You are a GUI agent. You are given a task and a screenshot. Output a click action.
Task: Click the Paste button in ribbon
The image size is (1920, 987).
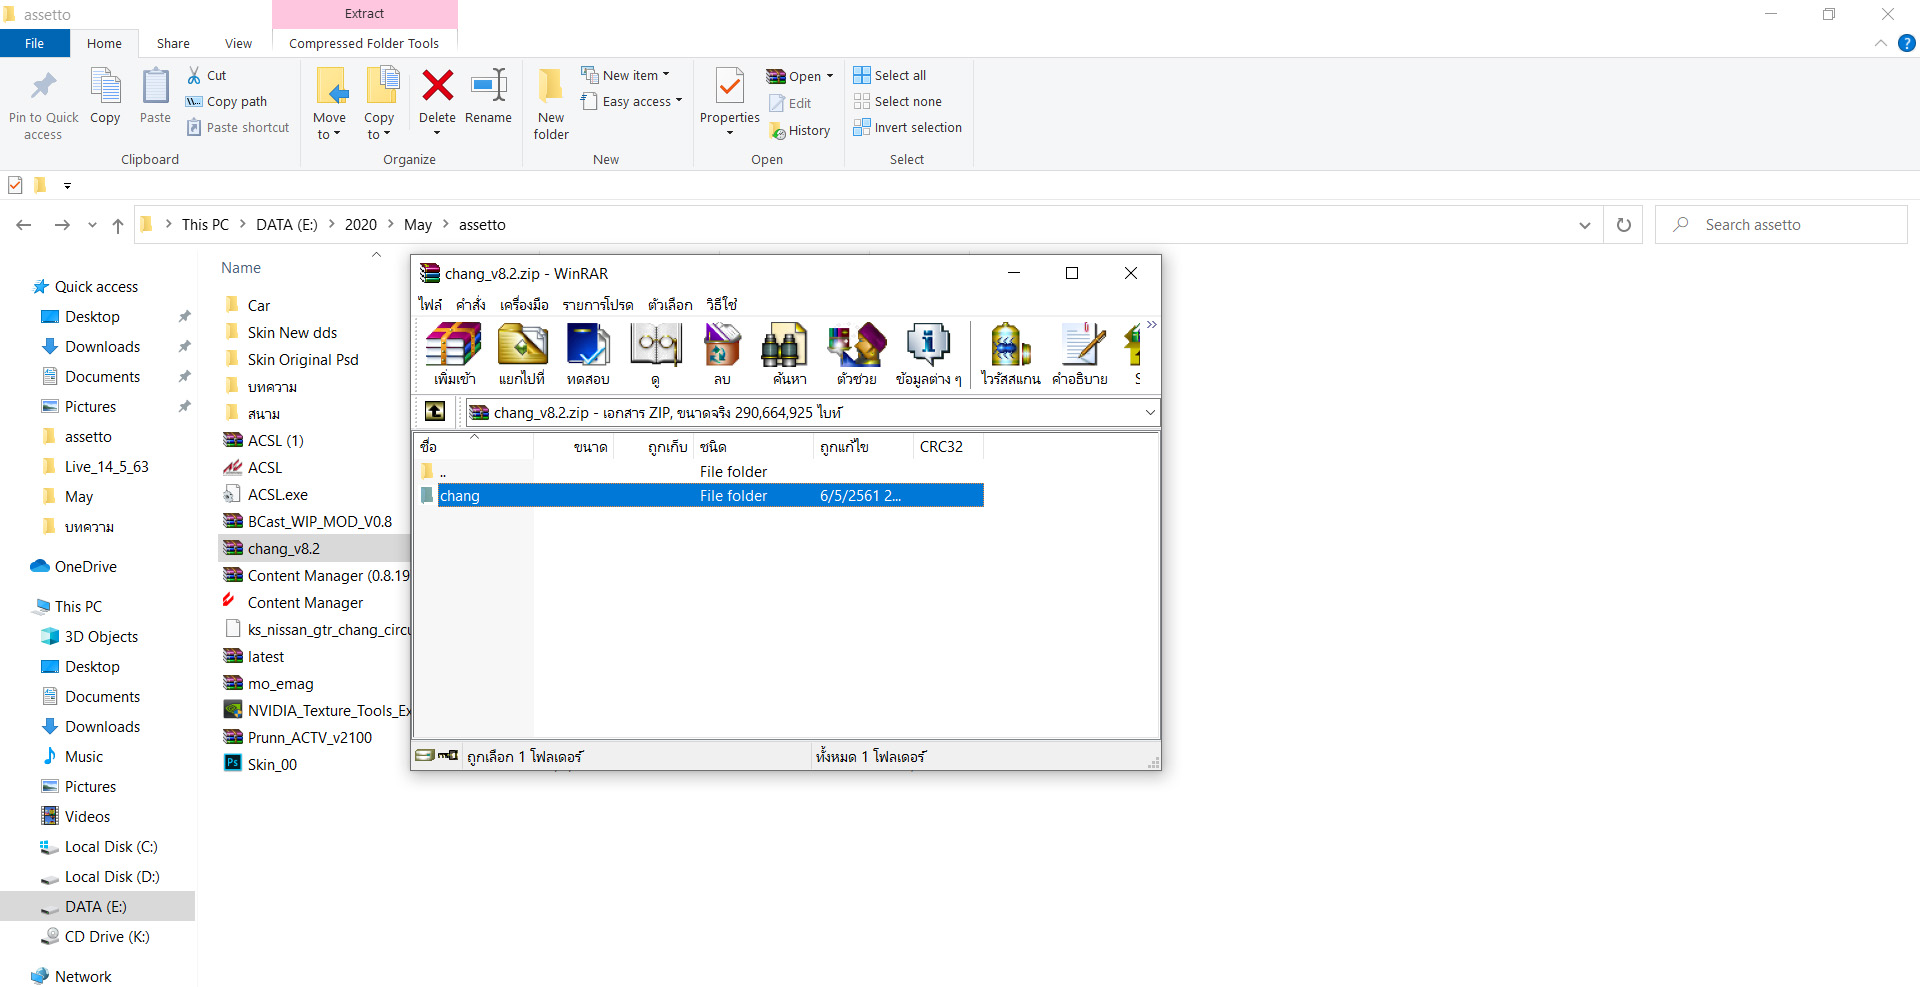[x=155, y=97]
